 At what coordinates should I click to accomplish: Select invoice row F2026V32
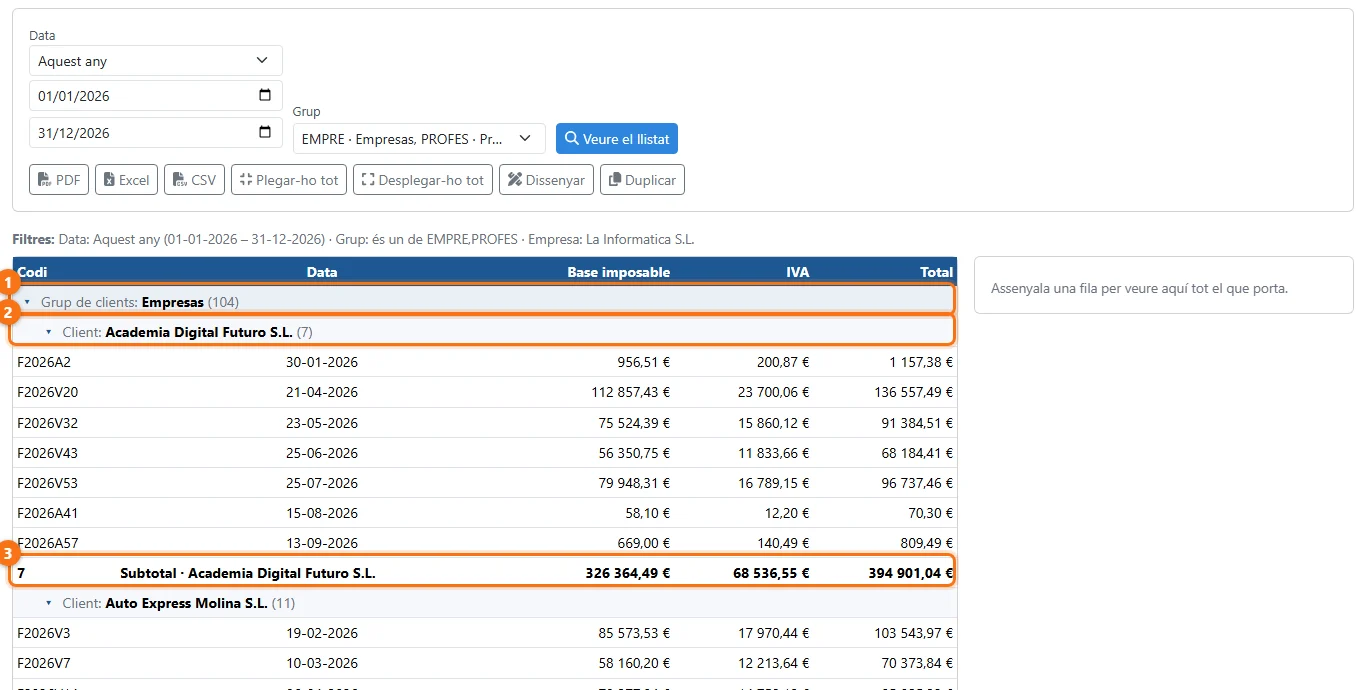(x=485, y=423)
